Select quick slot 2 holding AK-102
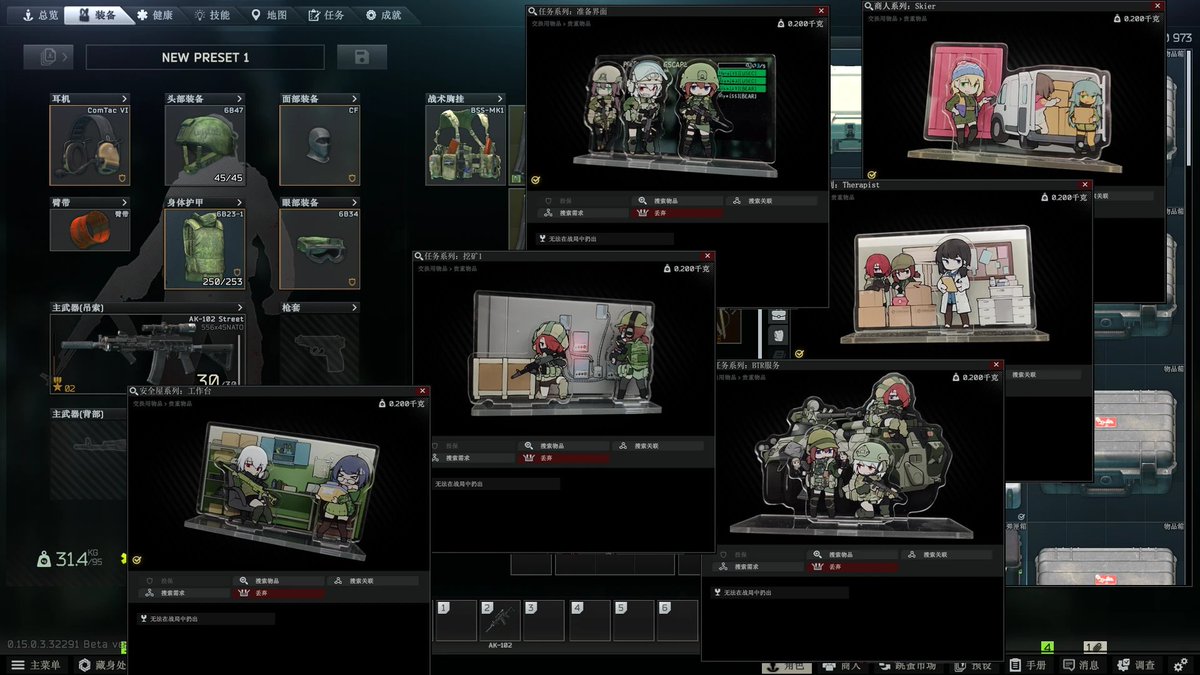 tap(500, 621)
